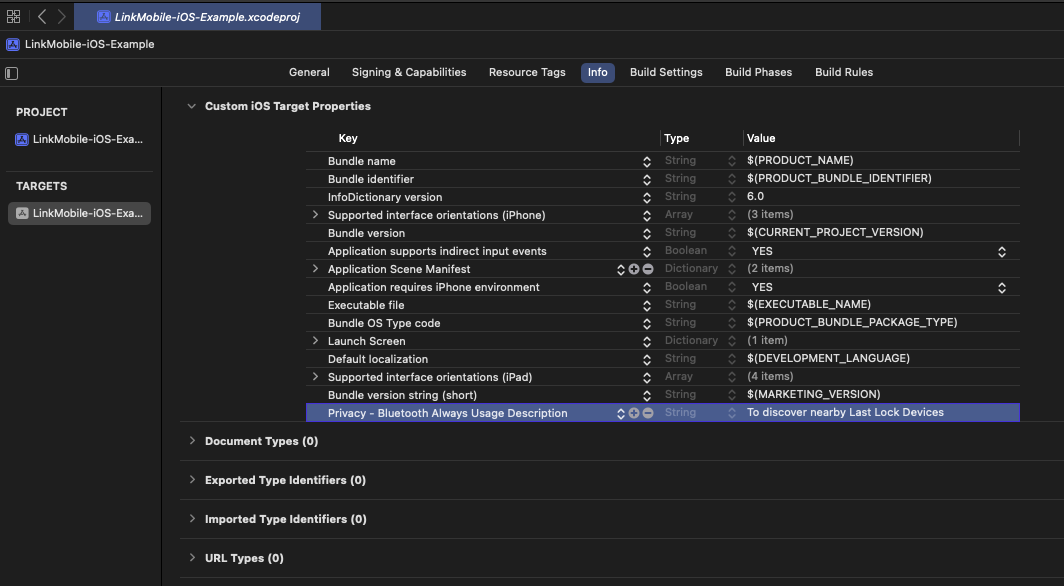Select the $(DEVELOPMENT_LANGUAGE) value cell
The image size is (1064, 586).
(828, 358)
